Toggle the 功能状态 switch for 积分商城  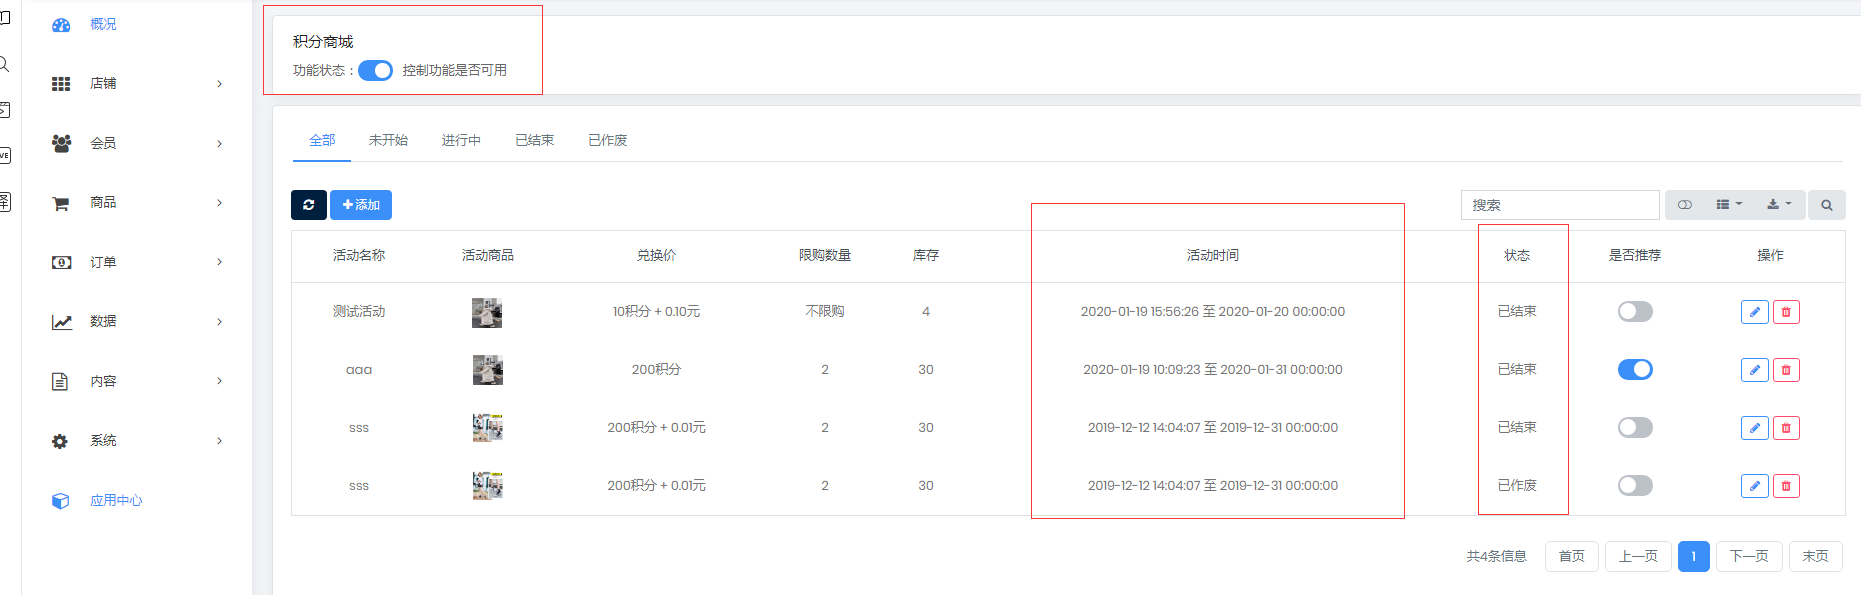coord(375,70)
